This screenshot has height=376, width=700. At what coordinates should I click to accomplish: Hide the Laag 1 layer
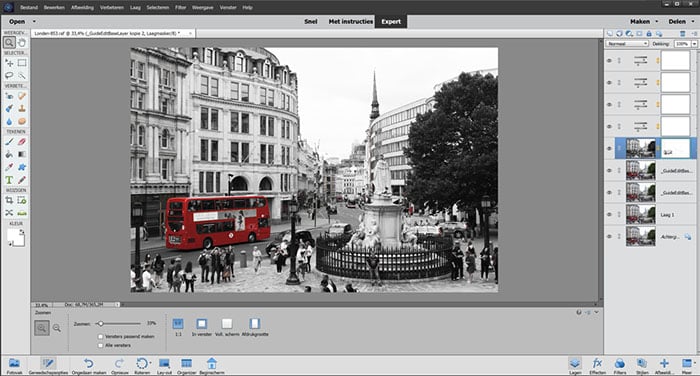point(609,214)
